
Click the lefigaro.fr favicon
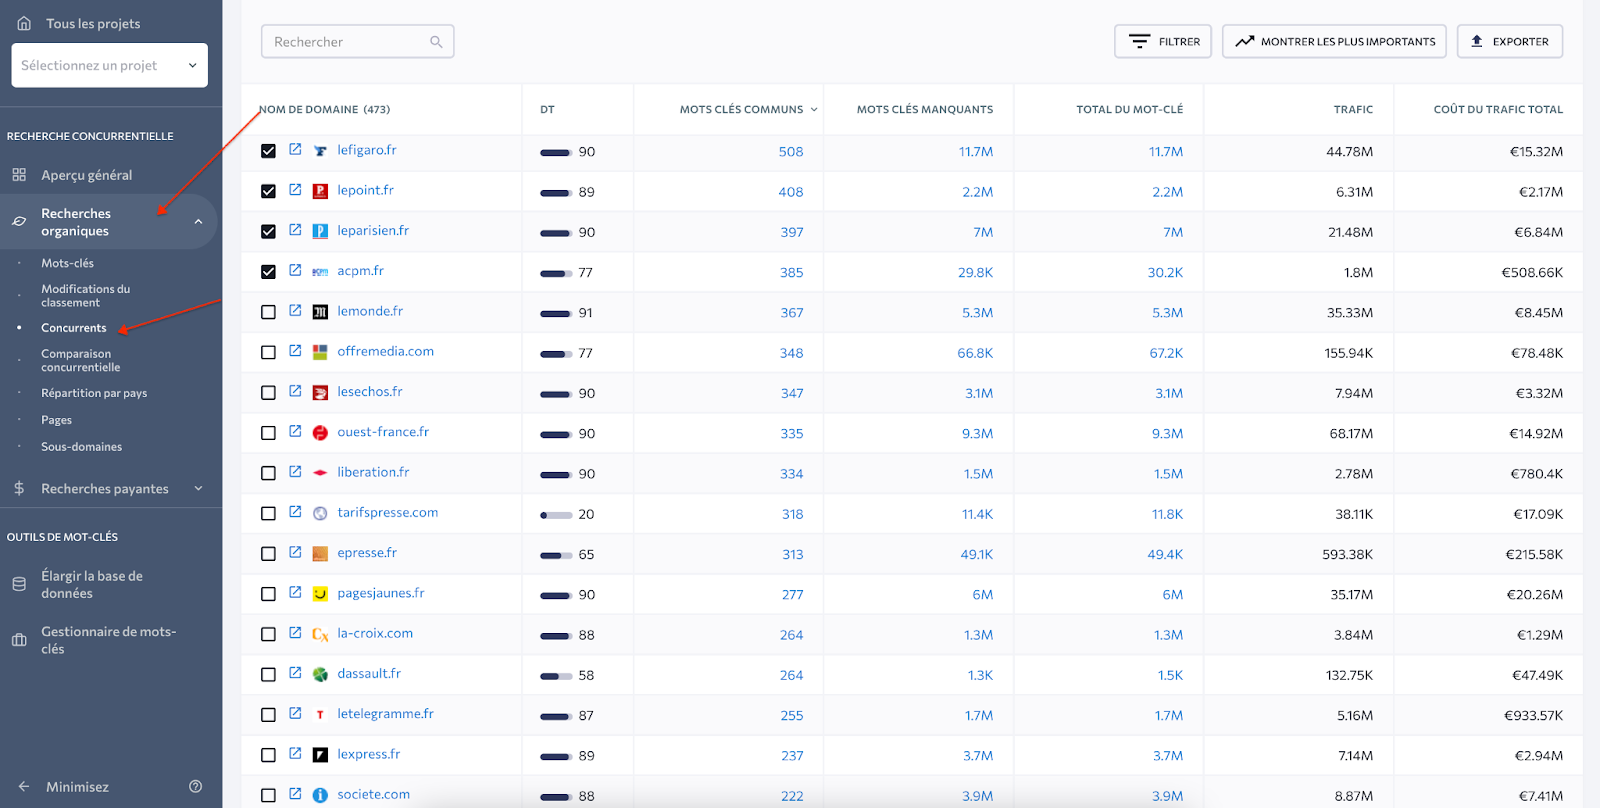pyautogui.click(x=320, y=151)
